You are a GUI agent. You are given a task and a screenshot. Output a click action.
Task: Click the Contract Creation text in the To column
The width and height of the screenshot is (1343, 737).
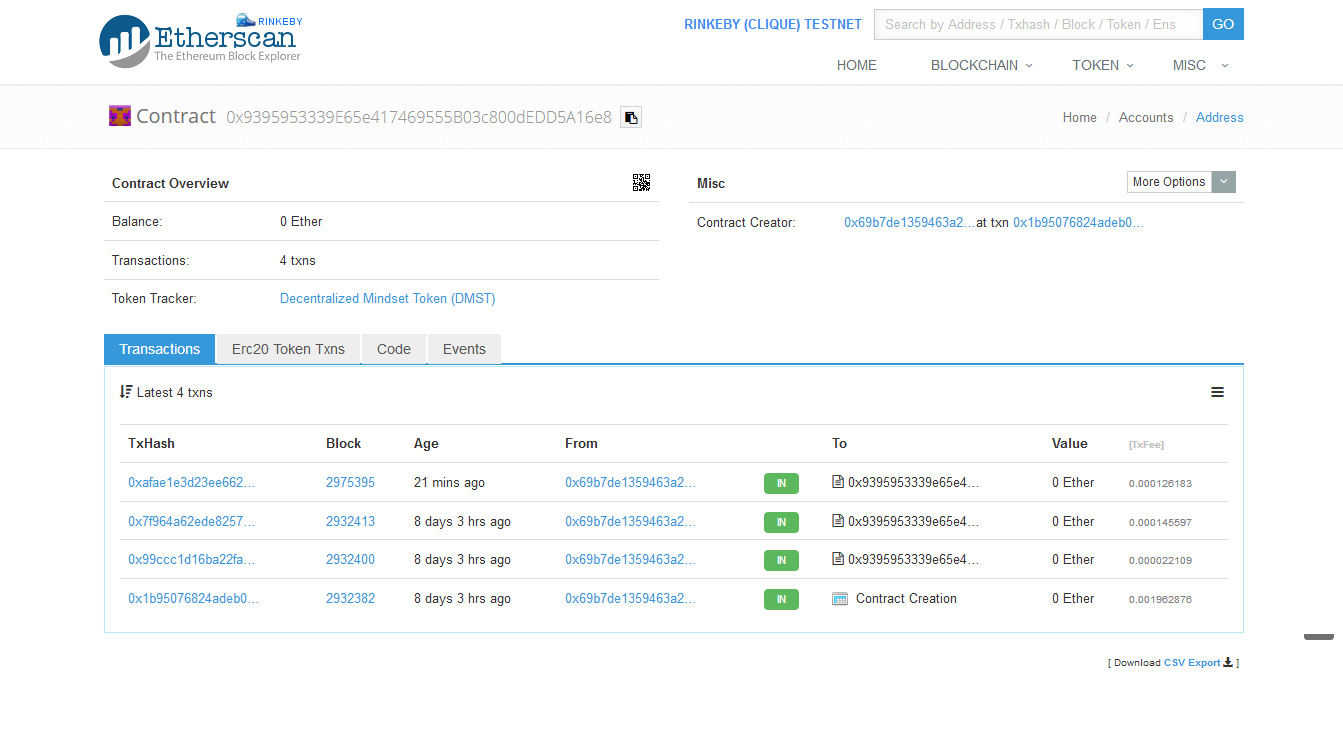[x=906, y=598]
